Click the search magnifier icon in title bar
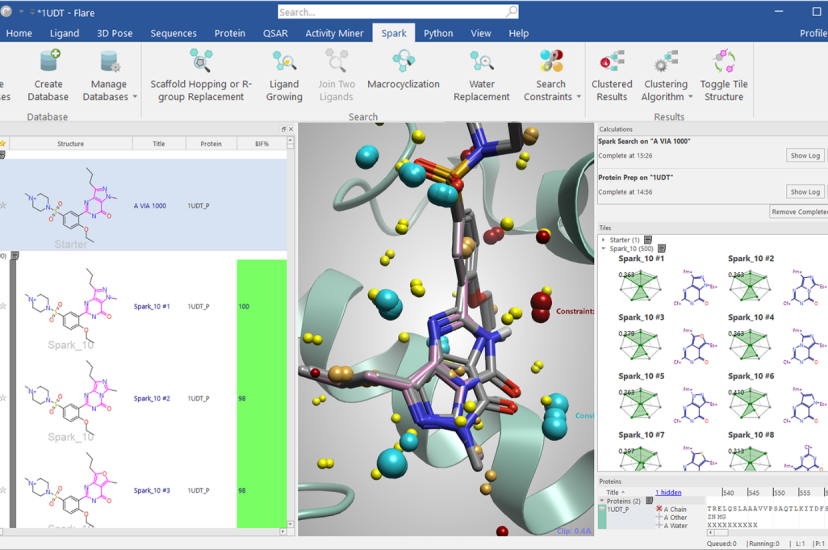The height and width of the screenshot is (550, 828). (x=511, y=12)
